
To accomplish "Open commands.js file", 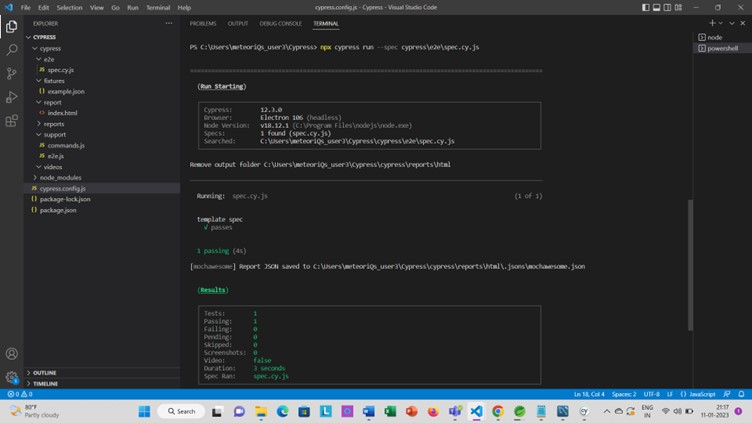I will pos(66,145).
